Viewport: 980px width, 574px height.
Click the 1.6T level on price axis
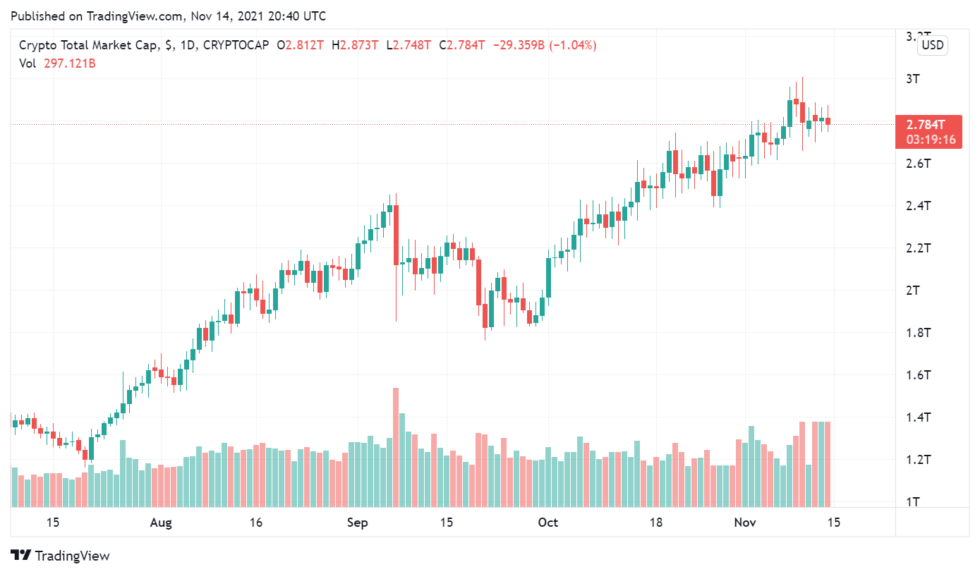click(x=917, y=375)
